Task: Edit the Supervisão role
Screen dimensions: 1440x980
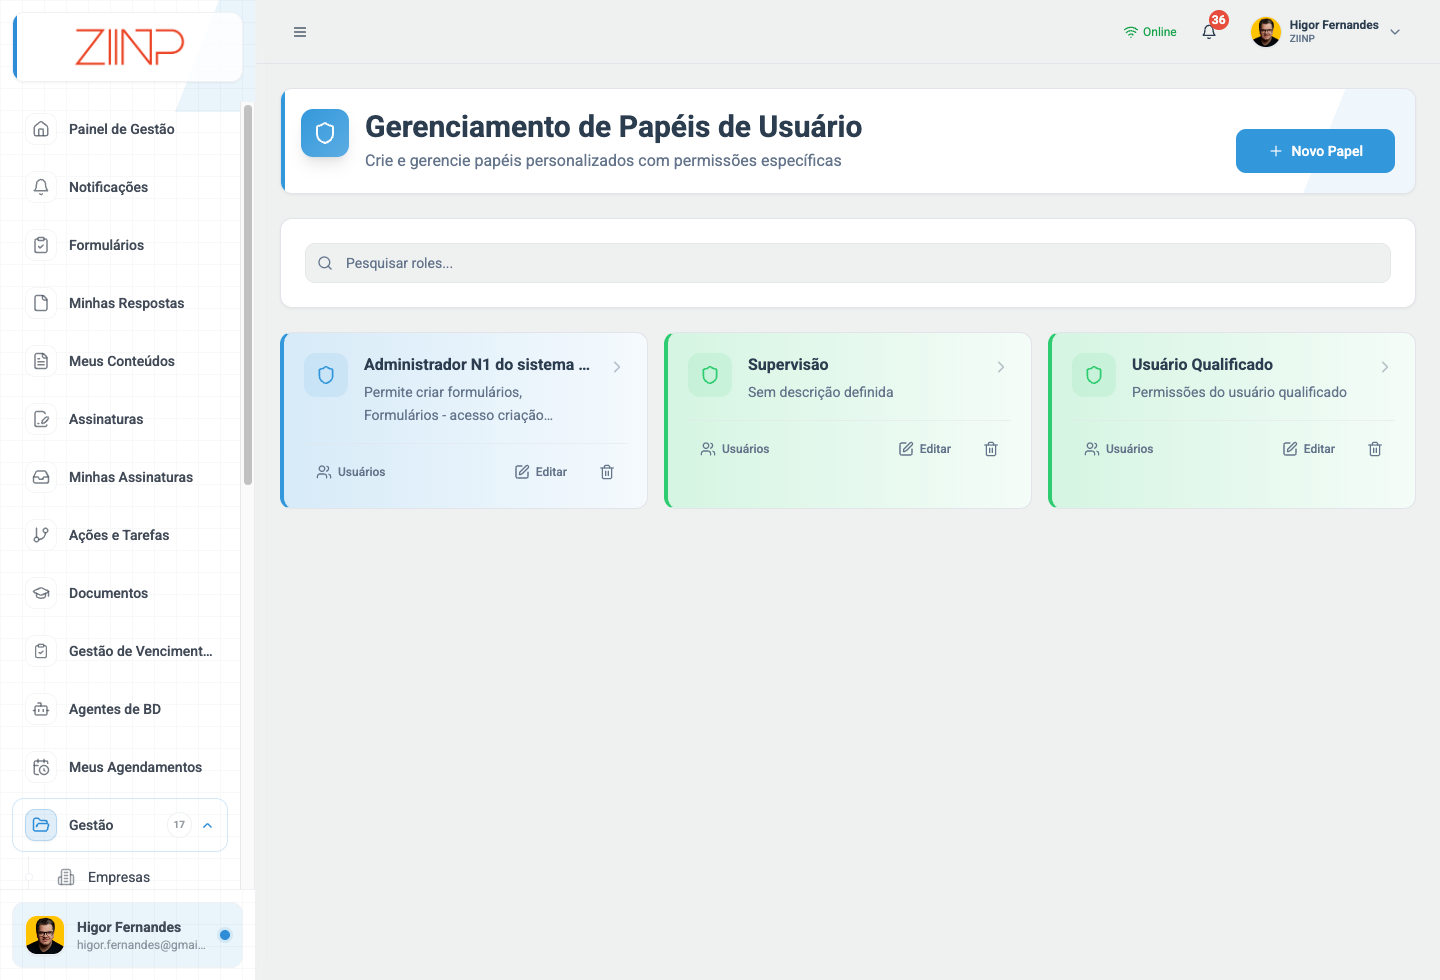Action: [x=925, y=449]
